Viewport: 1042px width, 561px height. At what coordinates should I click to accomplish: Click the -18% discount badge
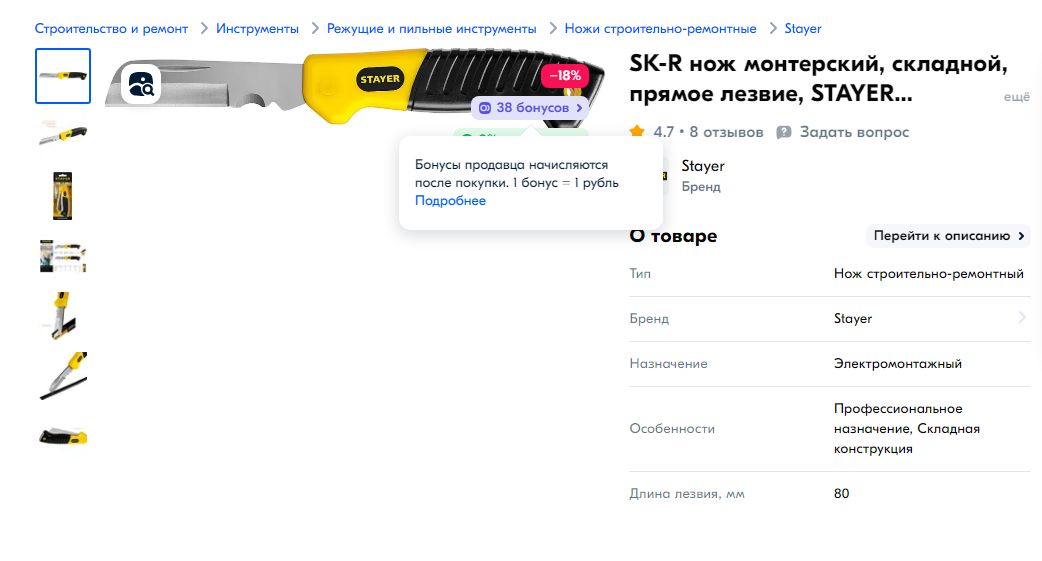(x=565, y=76)
